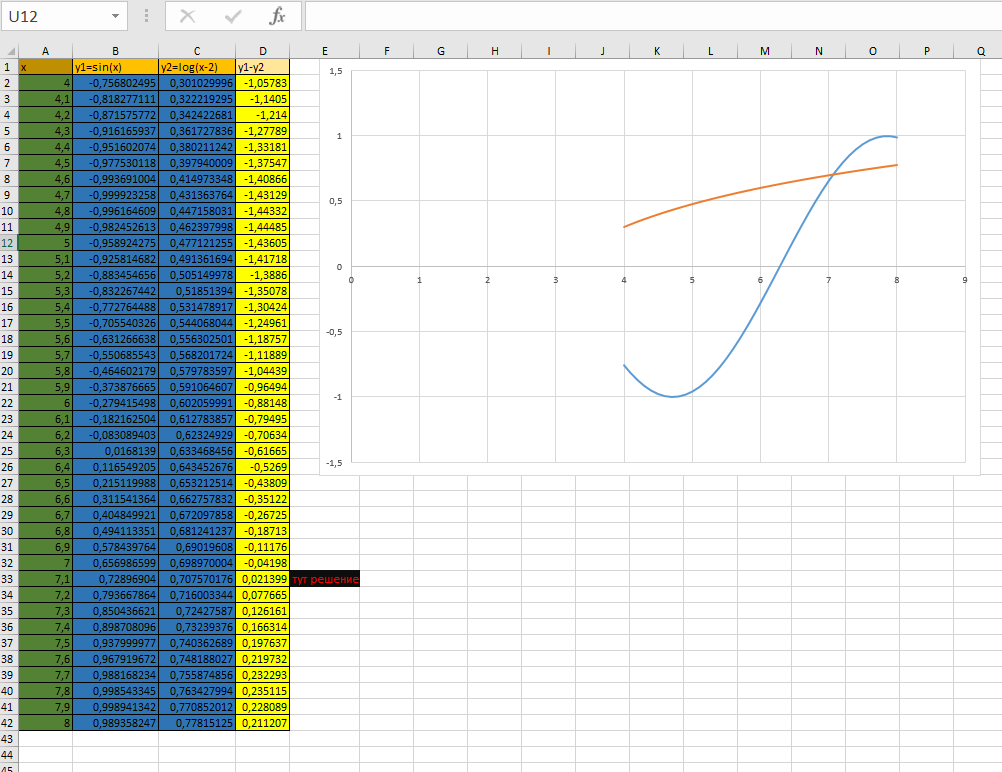
Task: Click header cell 'y2=log(x-2)'
Action: [197, 67]
